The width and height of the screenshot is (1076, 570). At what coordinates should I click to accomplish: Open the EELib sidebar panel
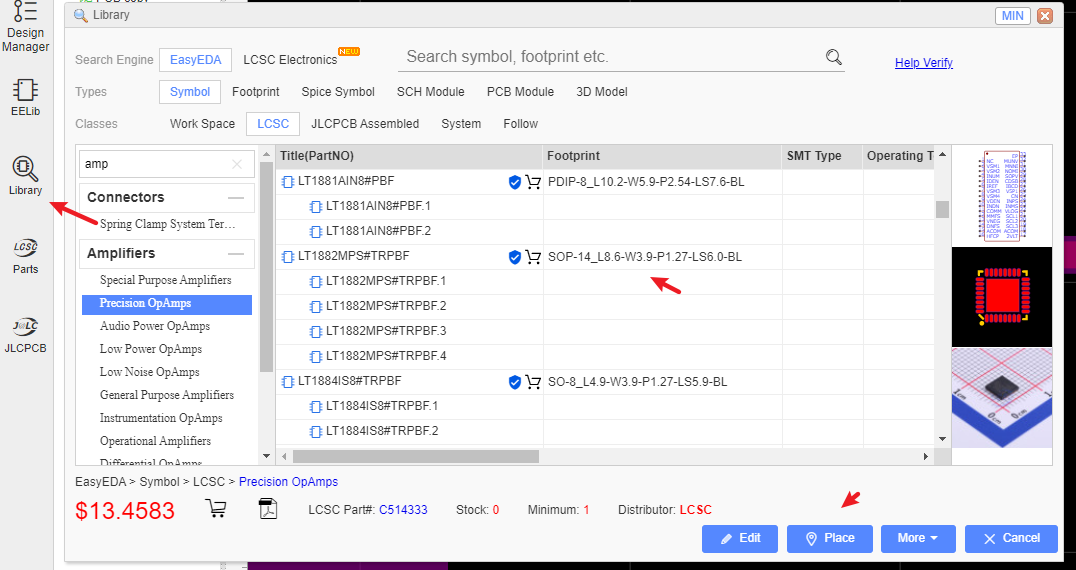click(25, 97)
